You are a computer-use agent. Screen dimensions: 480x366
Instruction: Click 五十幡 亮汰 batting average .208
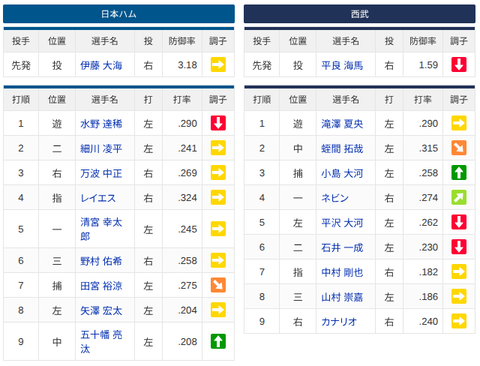[x=187, y=342]
